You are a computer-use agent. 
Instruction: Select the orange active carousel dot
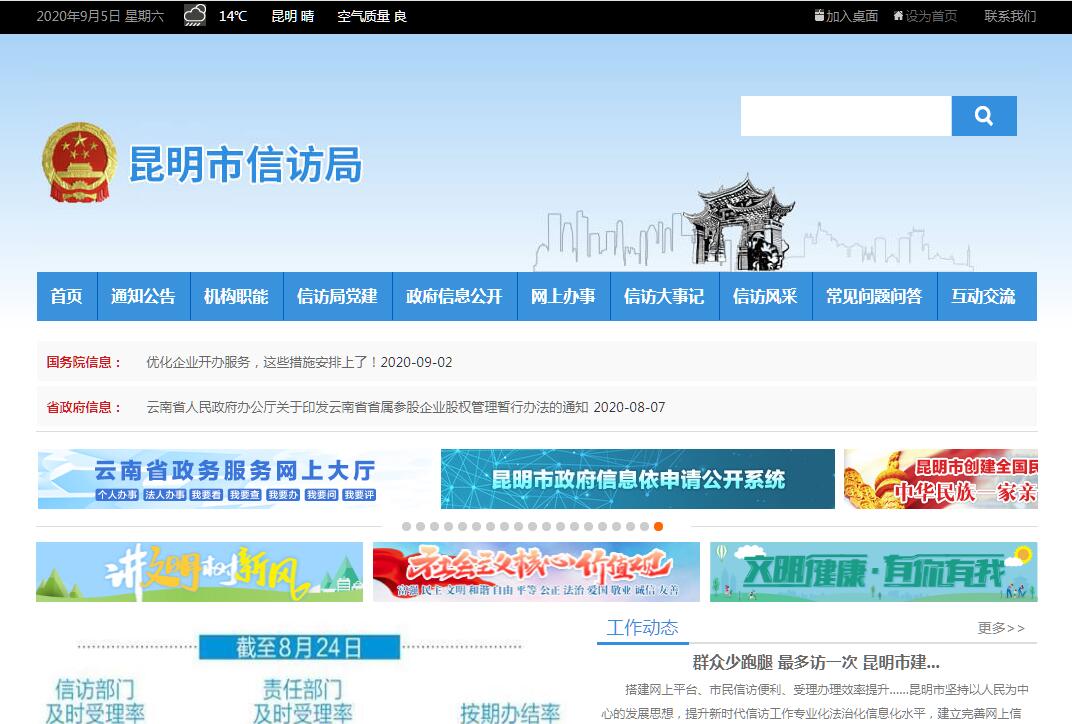pos(658,526)
